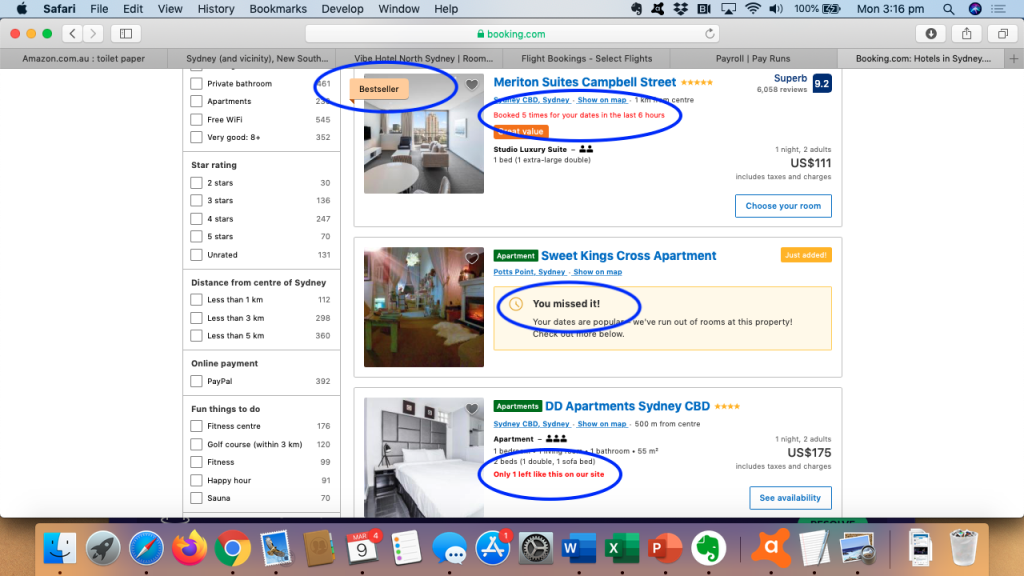The height and width of the screenshot is (576, 1024).
Task: View the DD Apartments bedroom photo
Action: pos(424,457)
